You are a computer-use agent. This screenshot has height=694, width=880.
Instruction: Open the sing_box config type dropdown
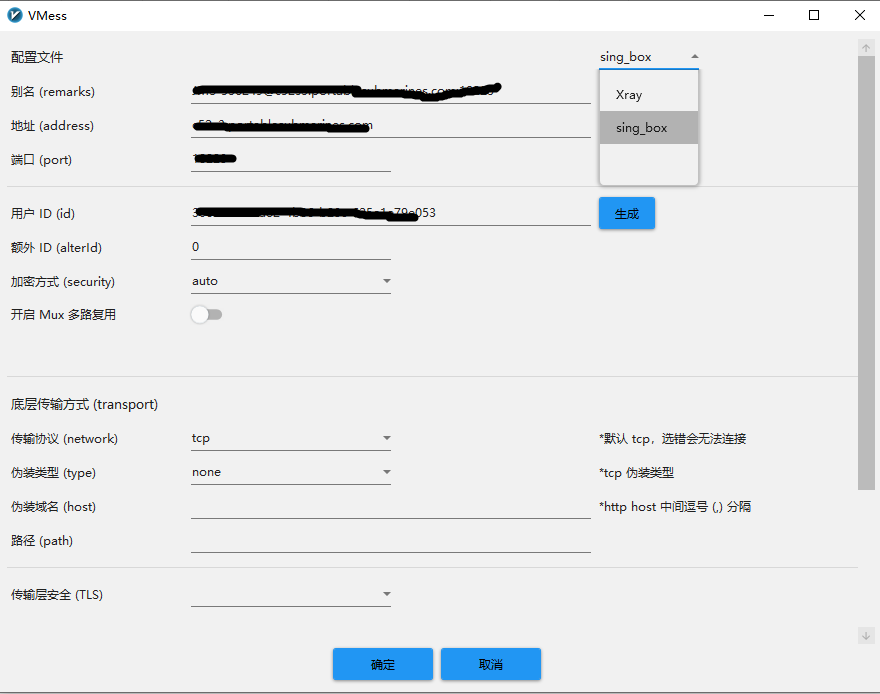pyautogui.click(x=648, y=57)
